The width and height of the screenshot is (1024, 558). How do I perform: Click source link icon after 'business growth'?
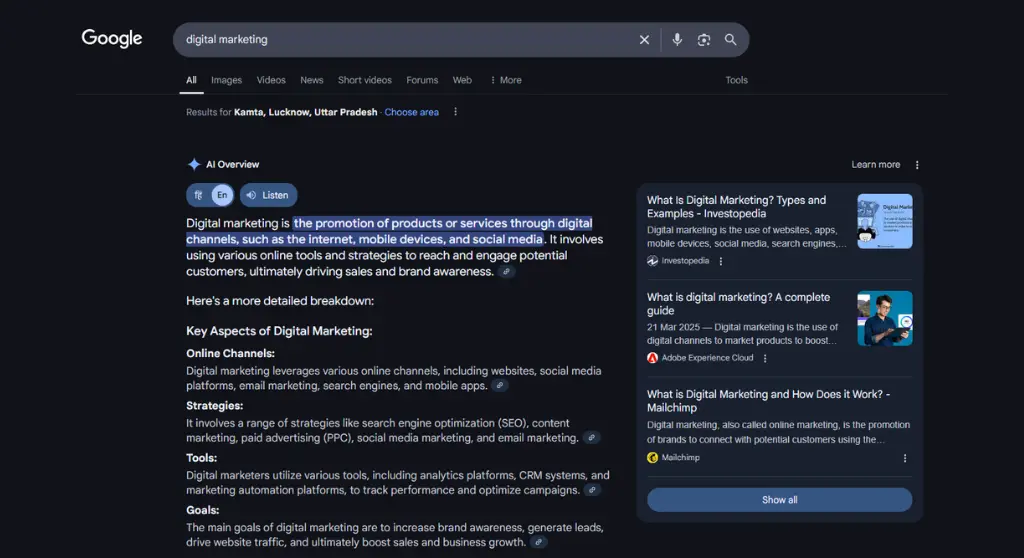538,542
